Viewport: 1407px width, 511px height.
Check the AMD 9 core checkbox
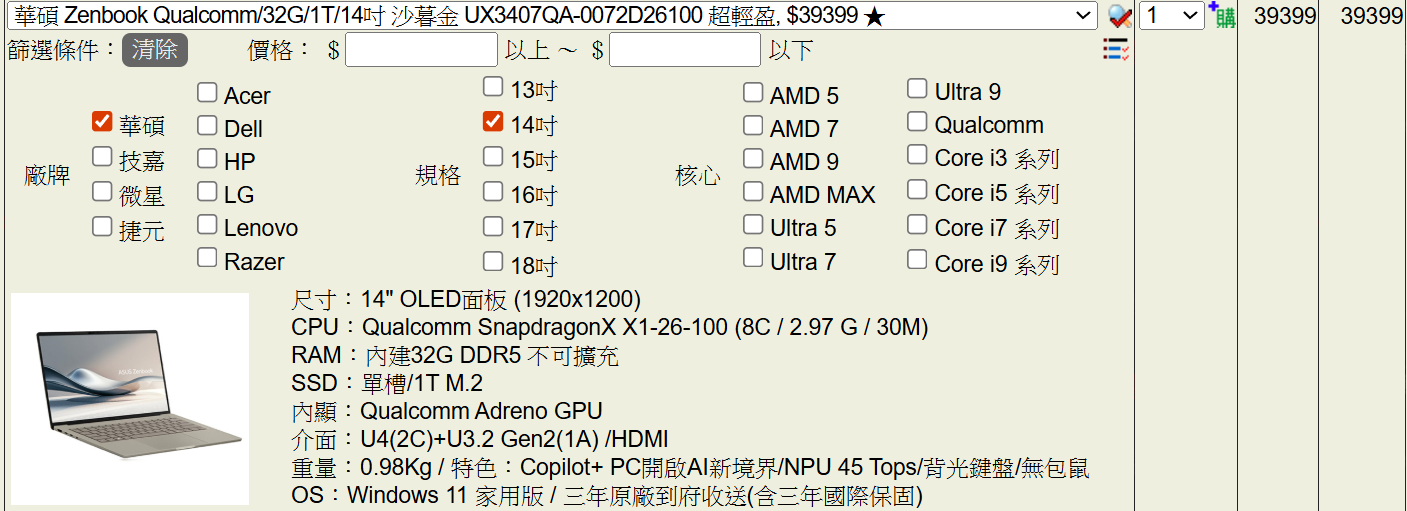coord(753,159)
